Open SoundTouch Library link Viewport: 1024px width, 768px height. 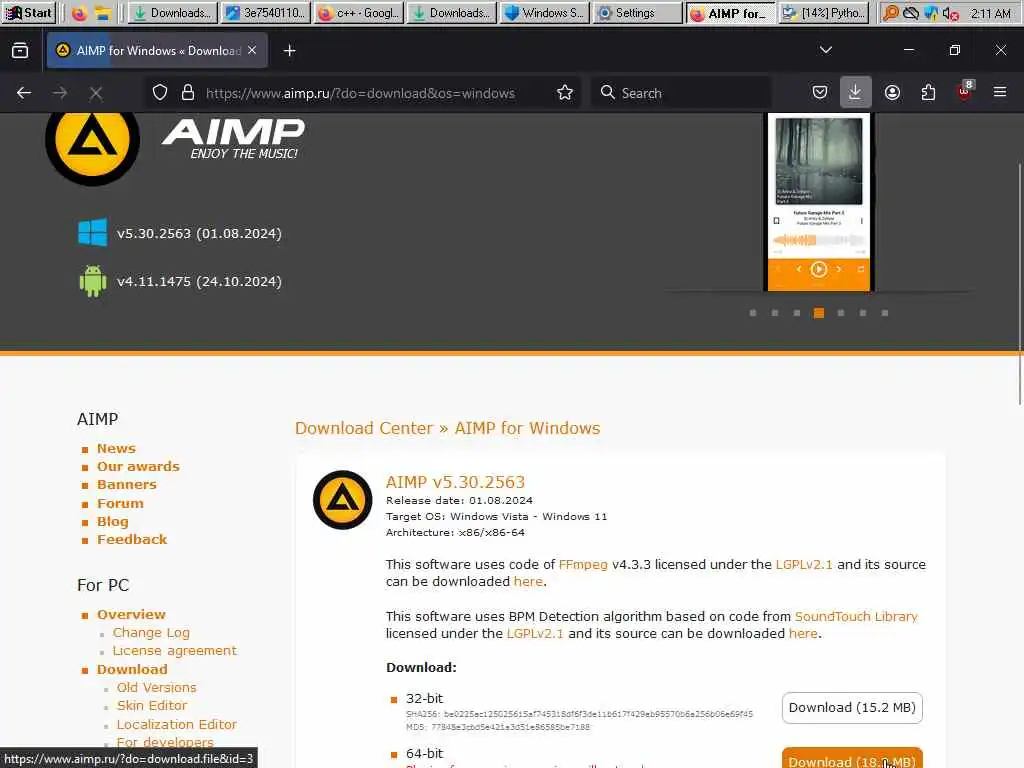[856, 616]
